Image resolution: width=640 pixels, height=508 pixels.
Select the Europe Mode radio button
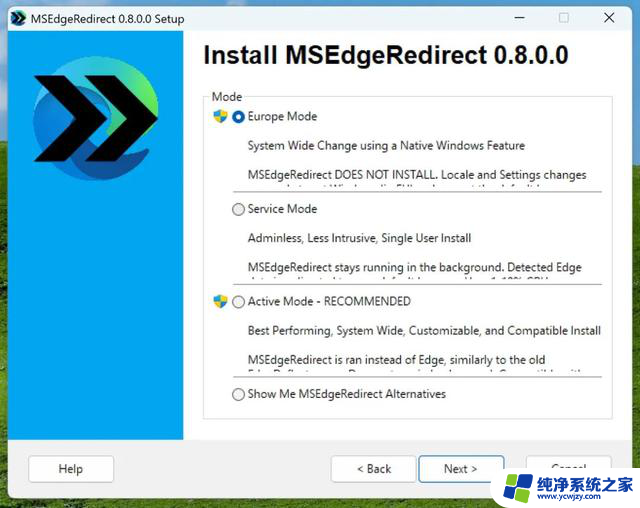pos(238,117)
